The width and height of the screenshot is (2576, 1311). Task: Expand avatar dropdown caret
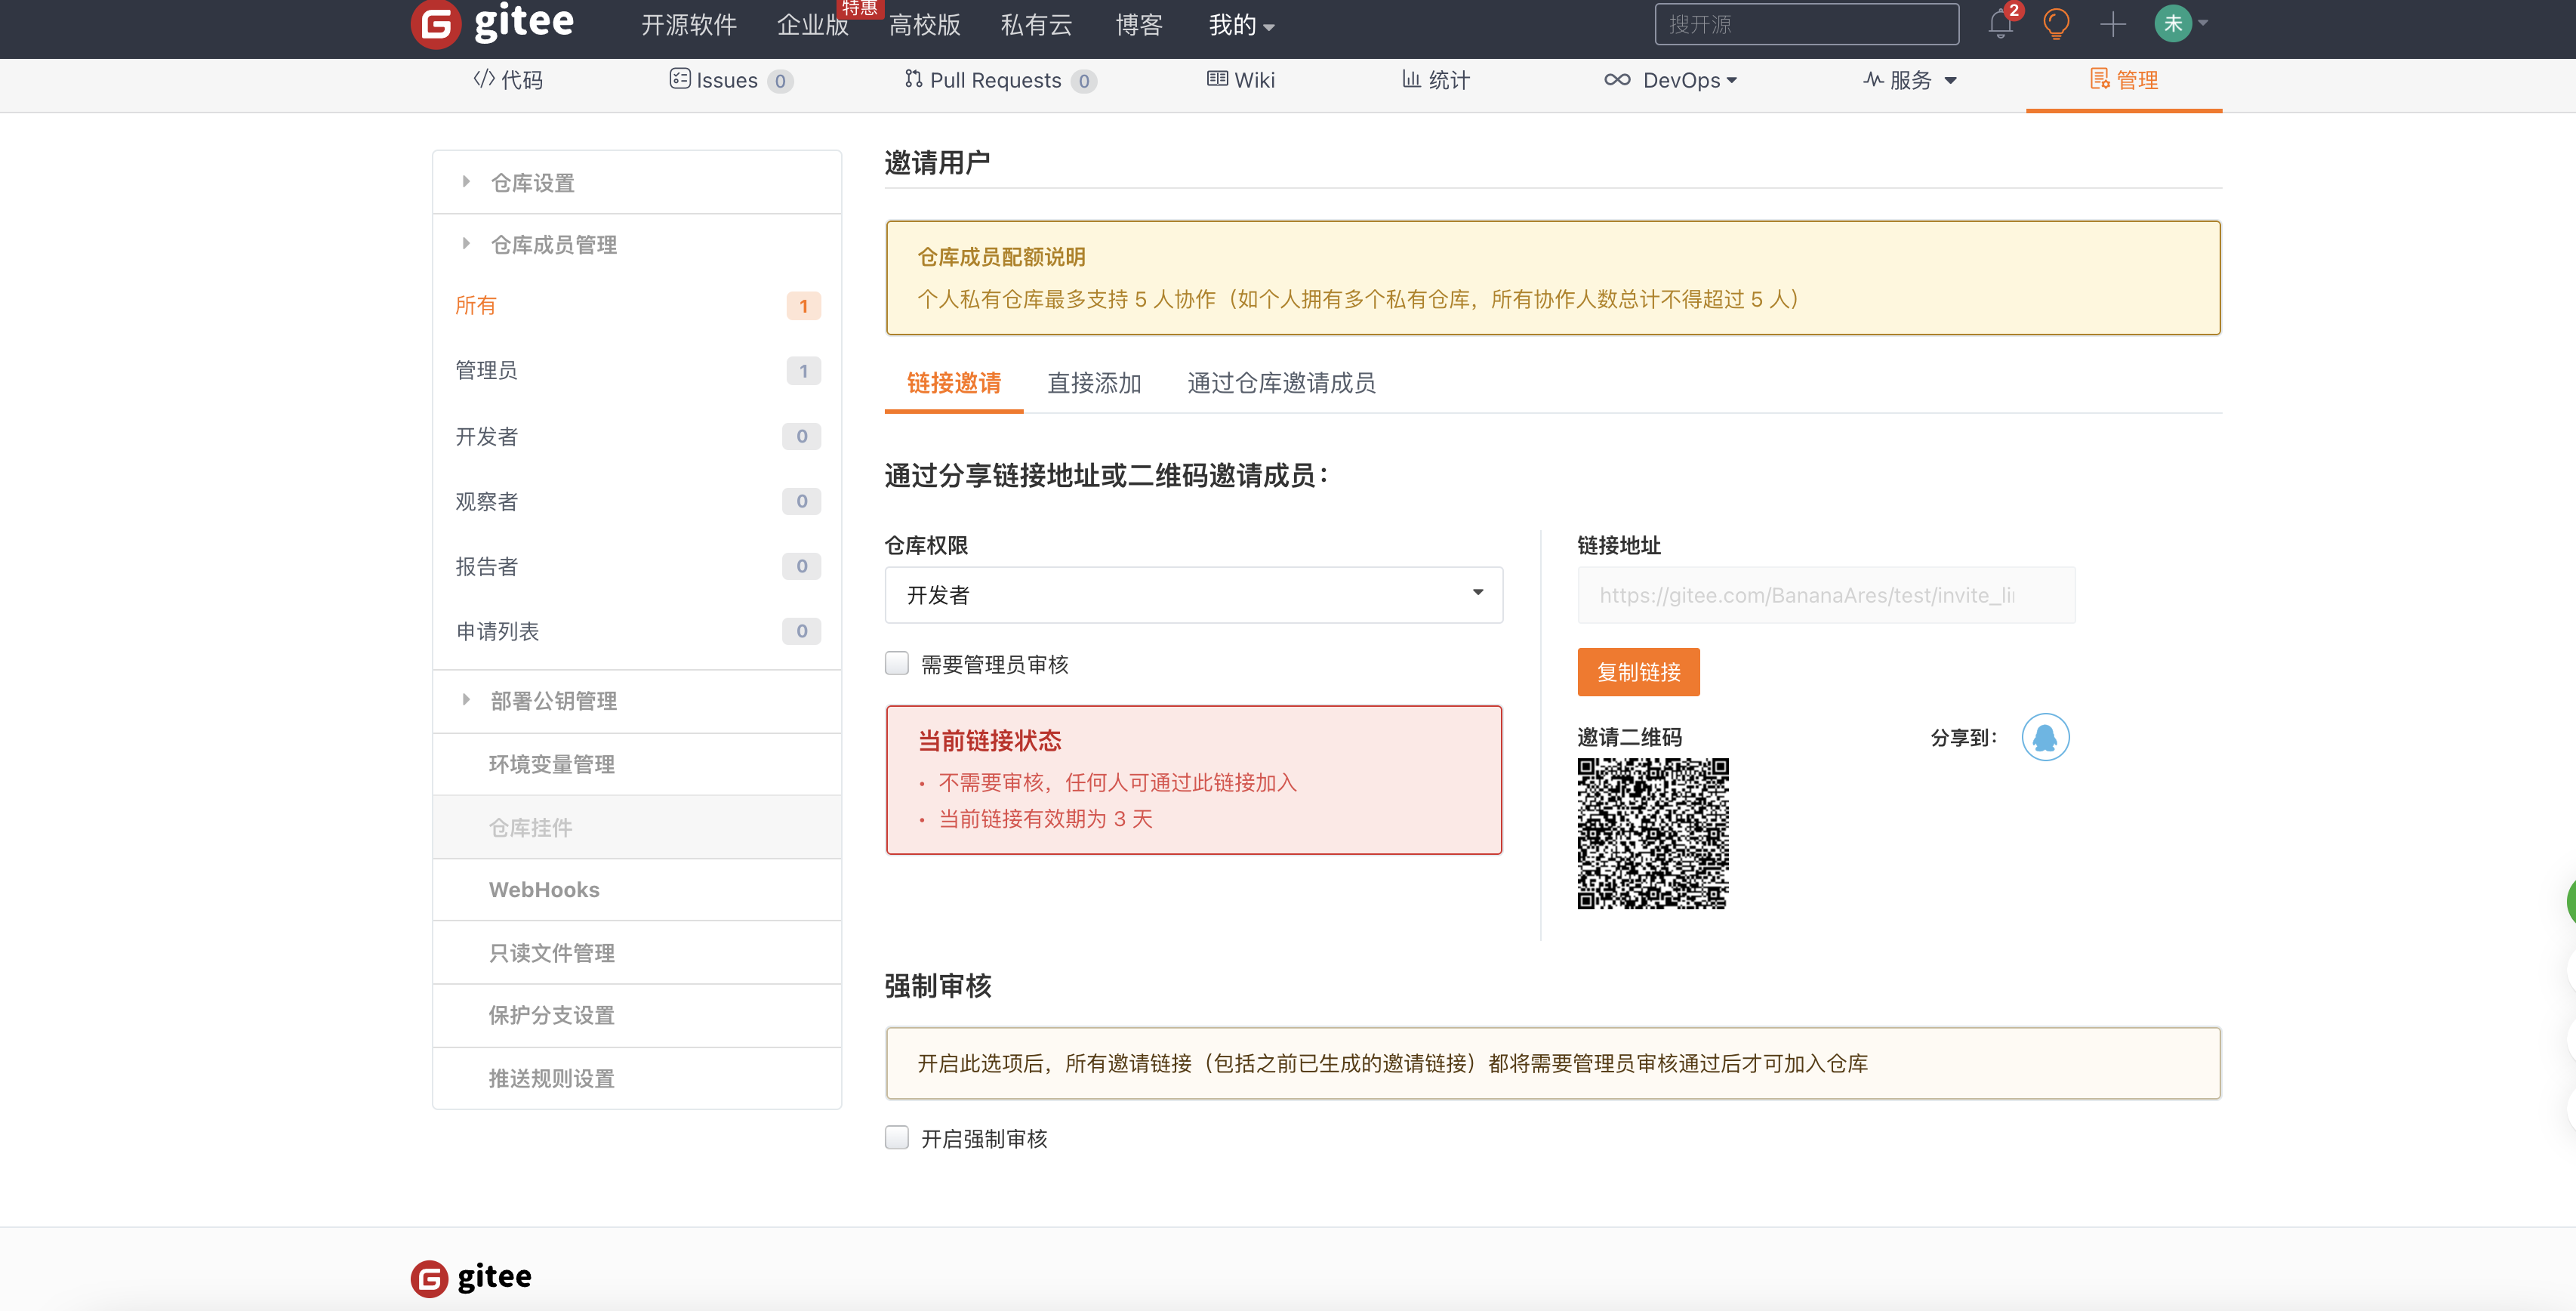pyautogui.click(x=2203, y=23)
